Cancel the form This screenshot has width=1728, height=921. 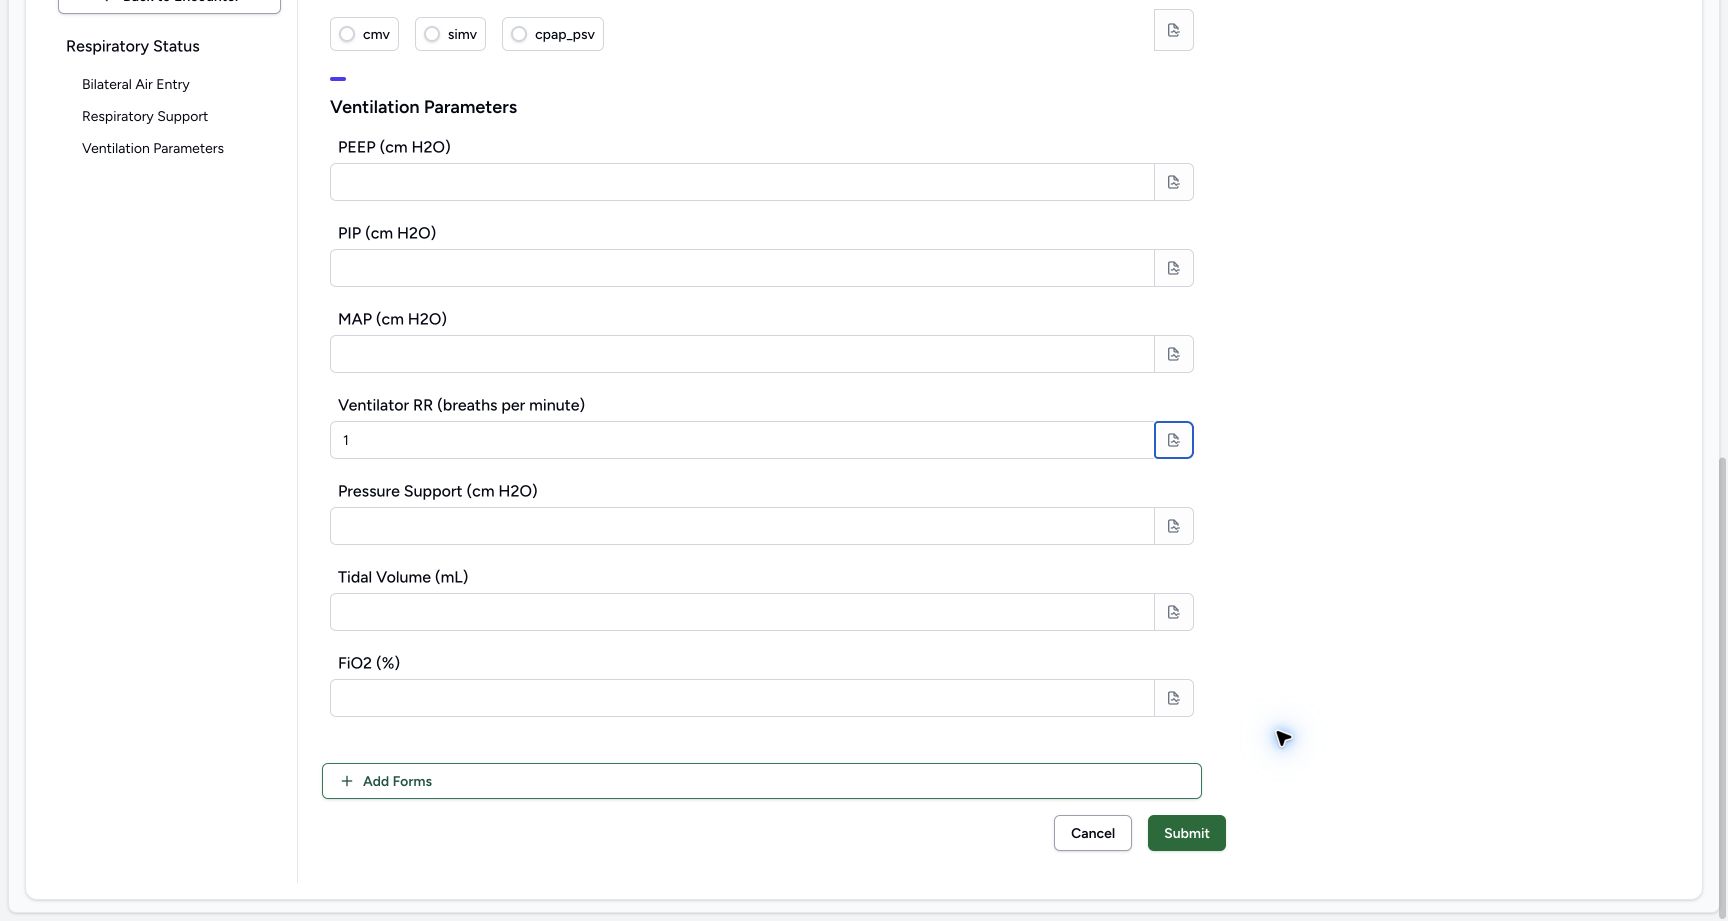pyautogui.click(x=1093, y=833)
